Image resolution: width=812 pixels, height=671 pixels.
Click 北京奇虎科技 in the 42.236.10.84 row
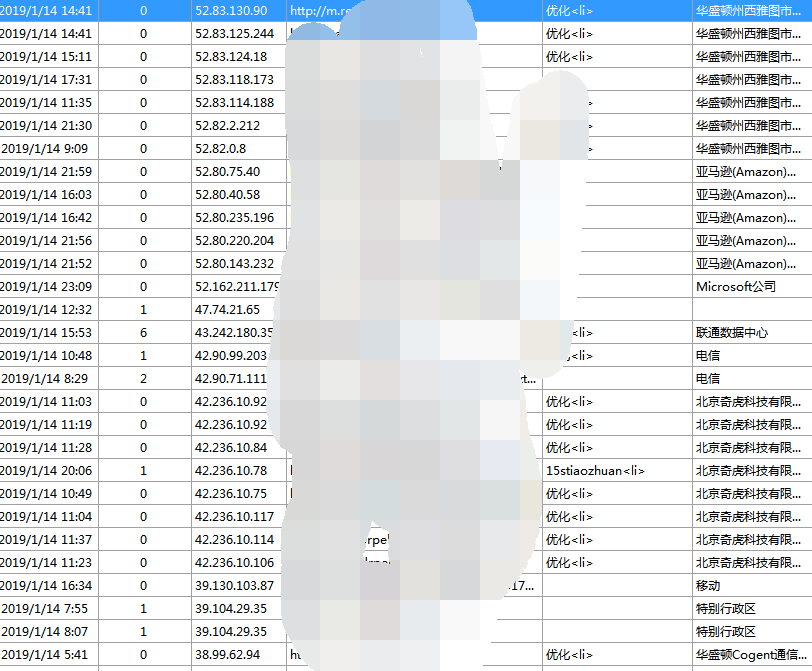click(x=749, y=448)
